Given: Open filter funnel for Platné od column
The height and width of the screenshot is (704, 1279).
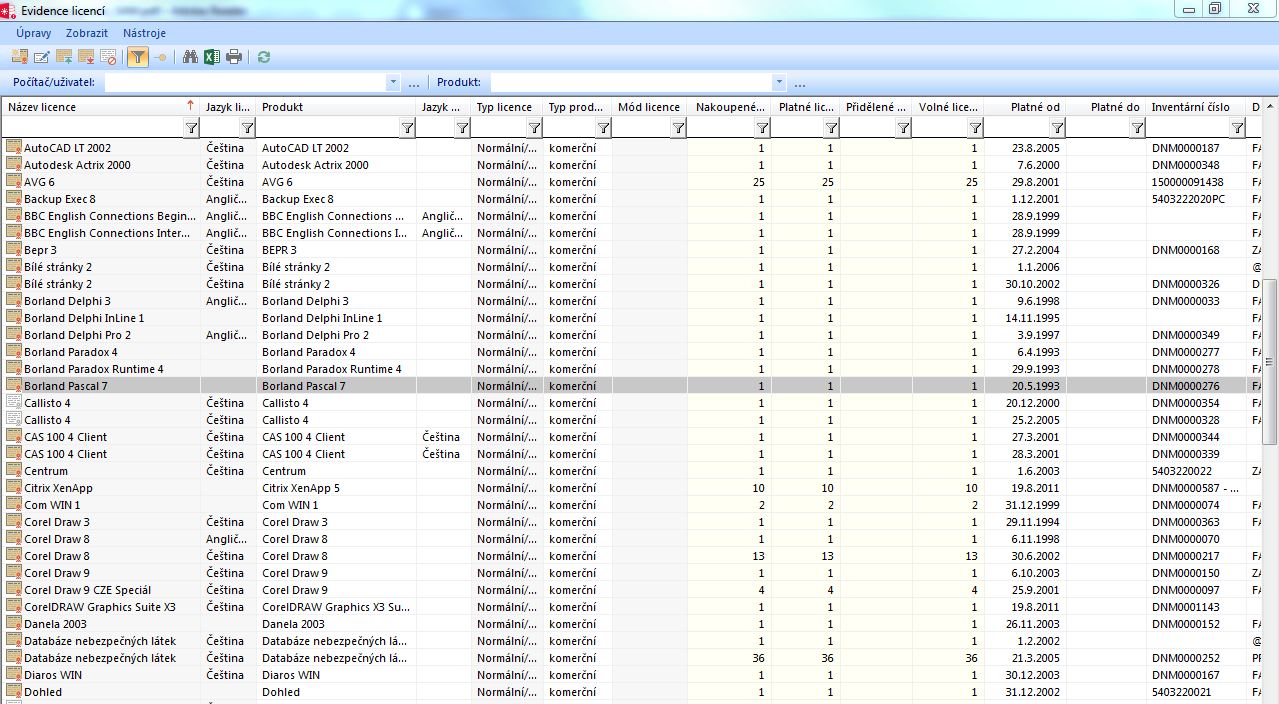Looking at the screenshot, I should click(x=1057, y=127).
